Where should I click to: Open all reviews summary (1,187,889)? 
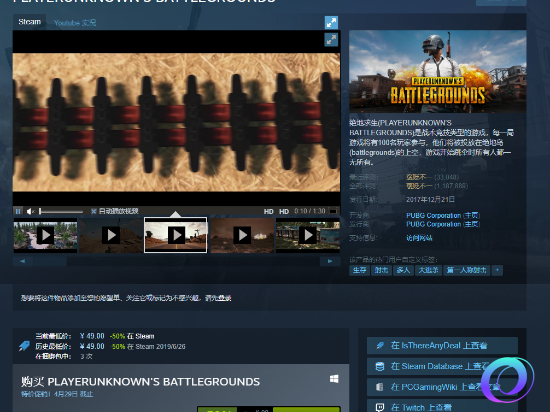437,186
